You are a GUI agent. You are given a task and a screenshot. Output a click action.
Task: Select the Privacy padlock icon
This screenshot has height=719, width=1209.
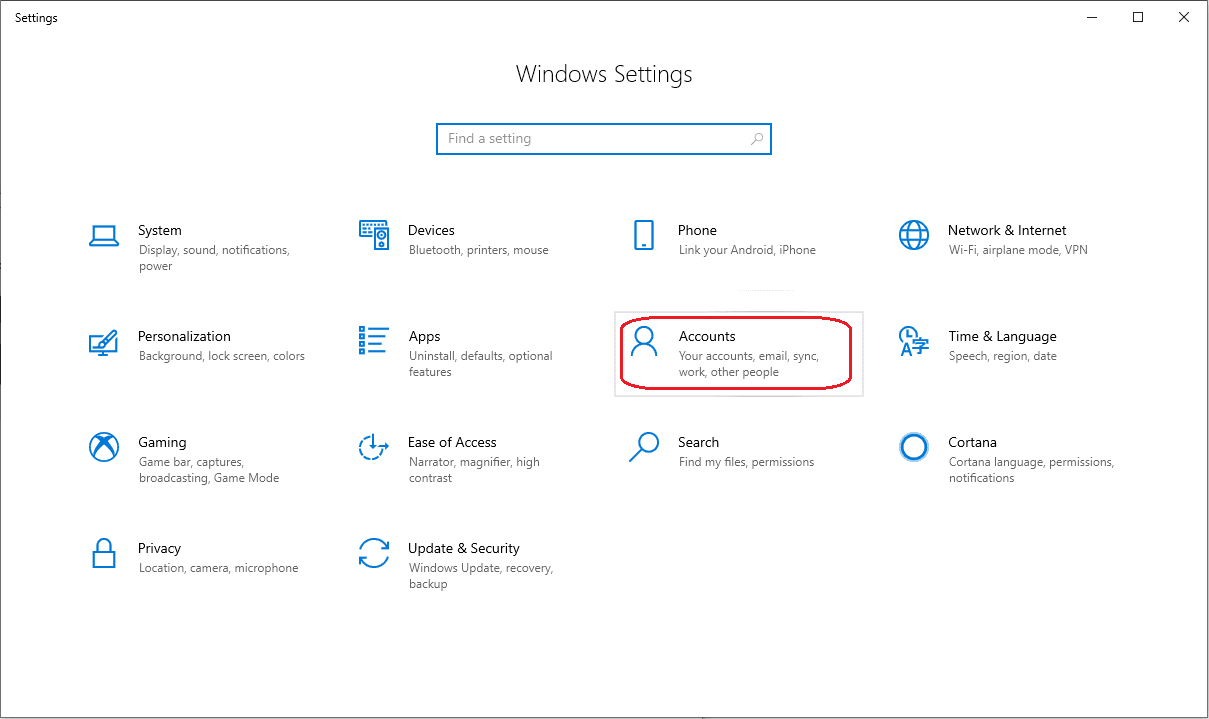104,553
